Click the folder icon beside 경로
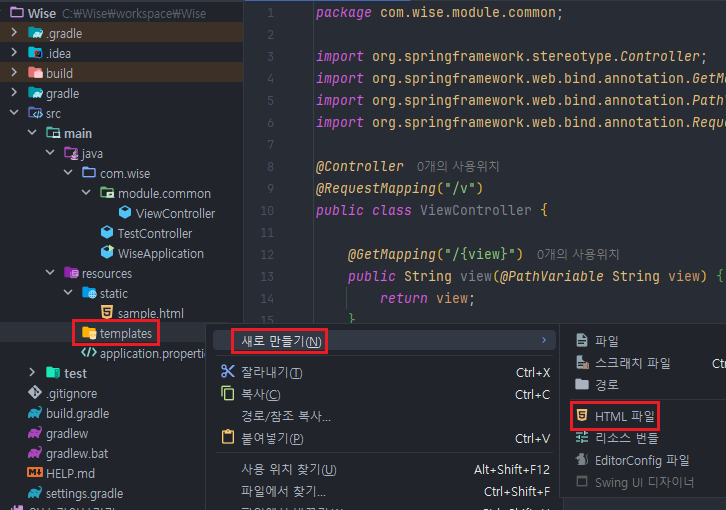The width and height of the screenshot is (726, 510). click(582, 384)
